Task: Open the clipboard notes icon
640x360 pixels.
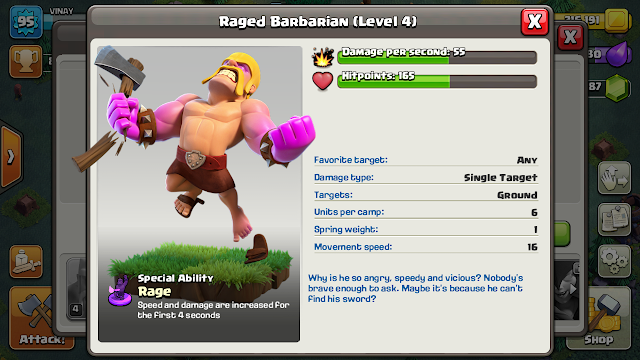Action: (x=614, y=220)
